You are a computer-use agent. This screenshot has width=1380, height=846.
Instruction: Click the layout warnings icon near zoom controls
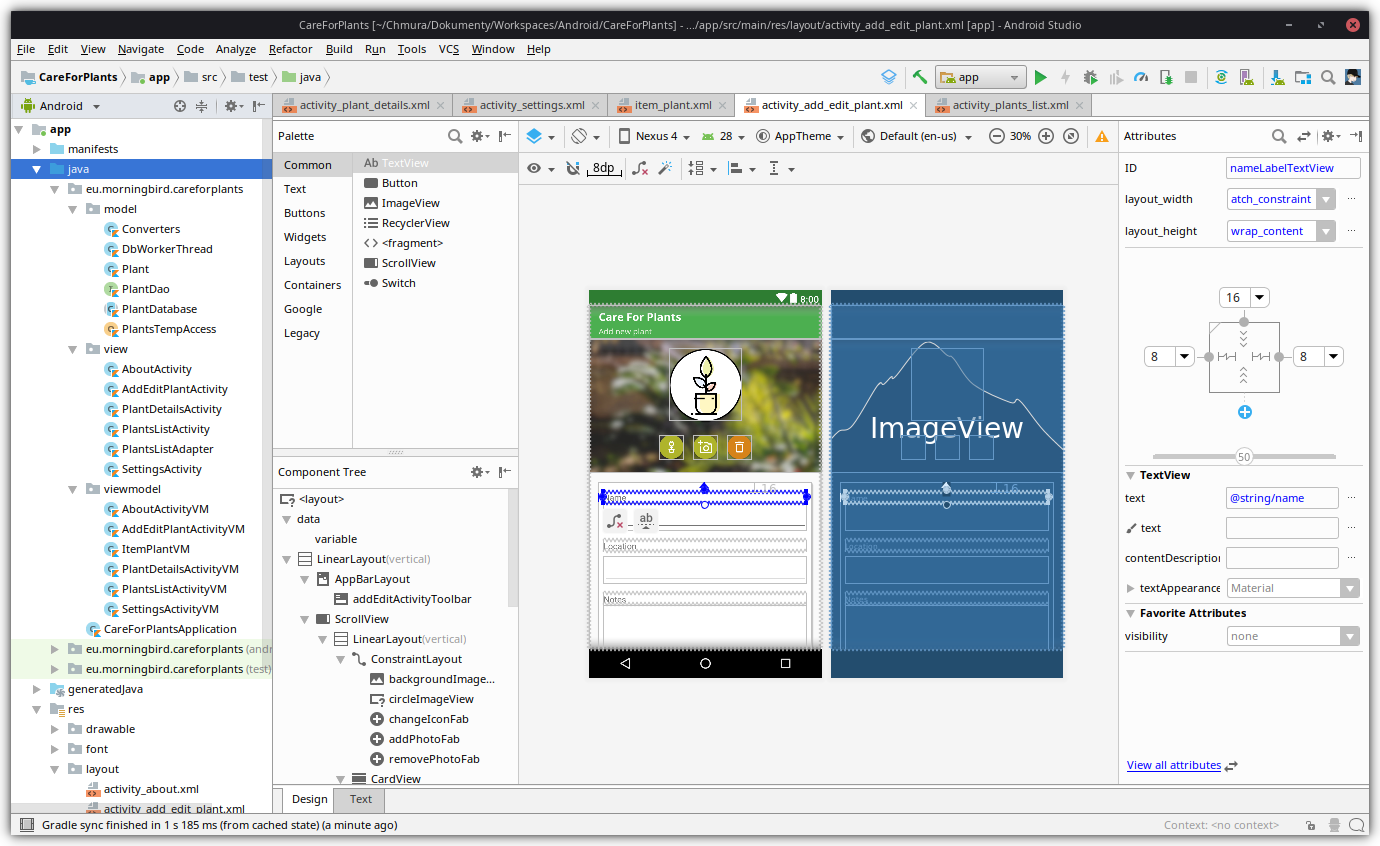coord(1100,136)
